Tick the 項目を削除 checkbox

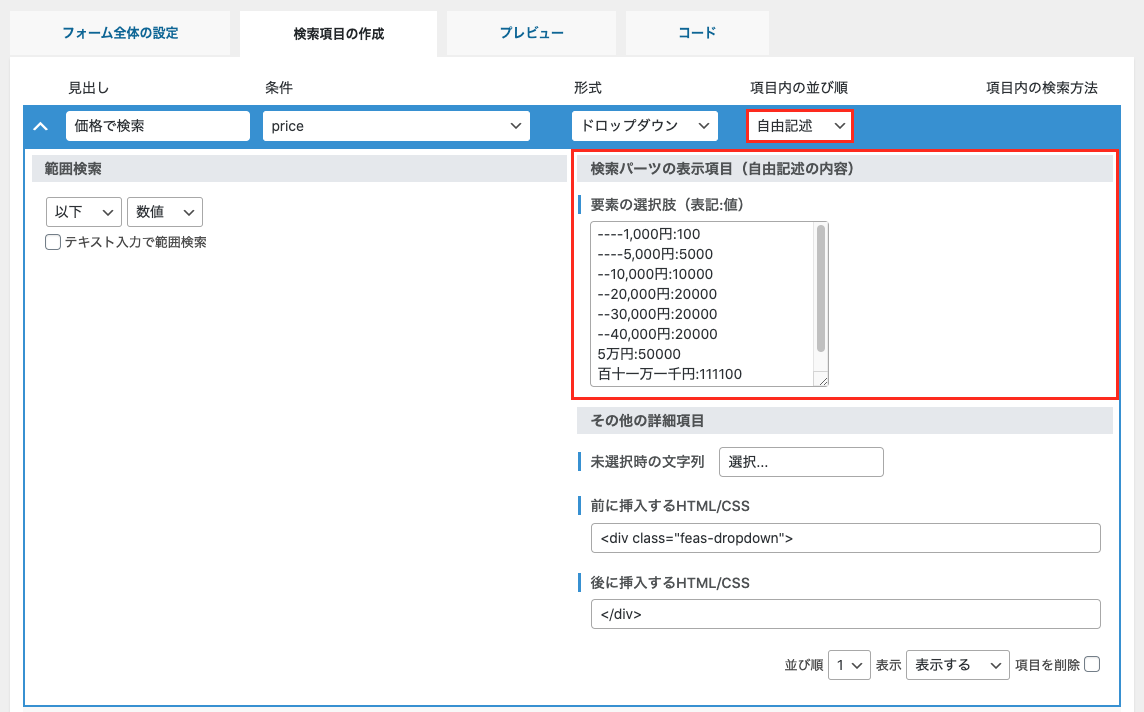tap(1092, 665)
